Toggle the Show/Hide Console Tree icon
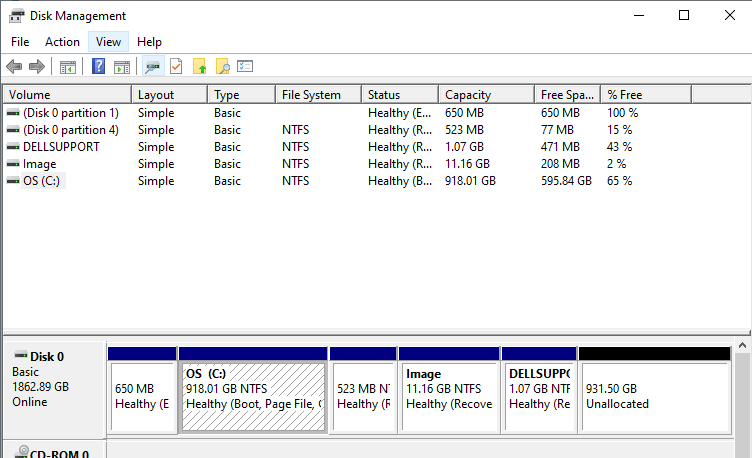This screenshot has height=458, width=752. click(x=68, y=67)
